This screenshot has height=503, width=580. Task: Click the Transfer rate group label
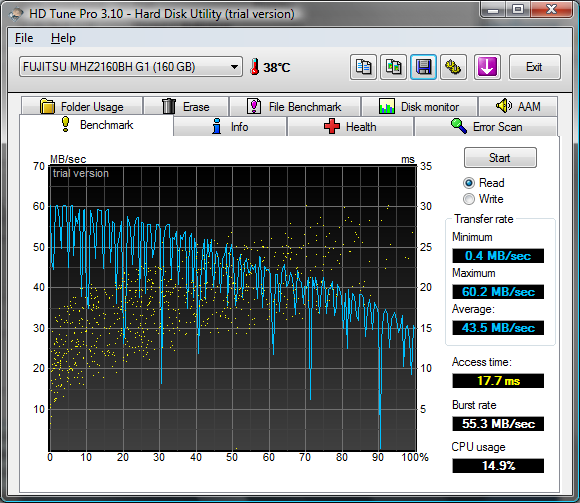[484, 219]
